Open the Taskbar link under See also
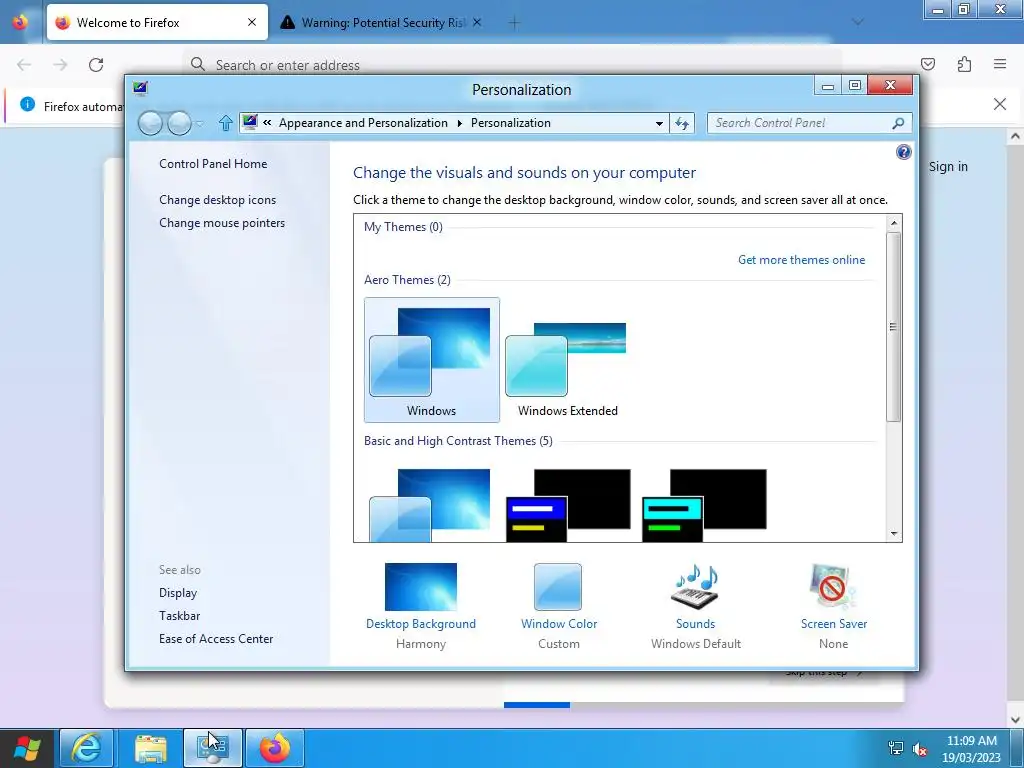The height and width of the screenshot is (768, 1024). click(x=180, y=616)
